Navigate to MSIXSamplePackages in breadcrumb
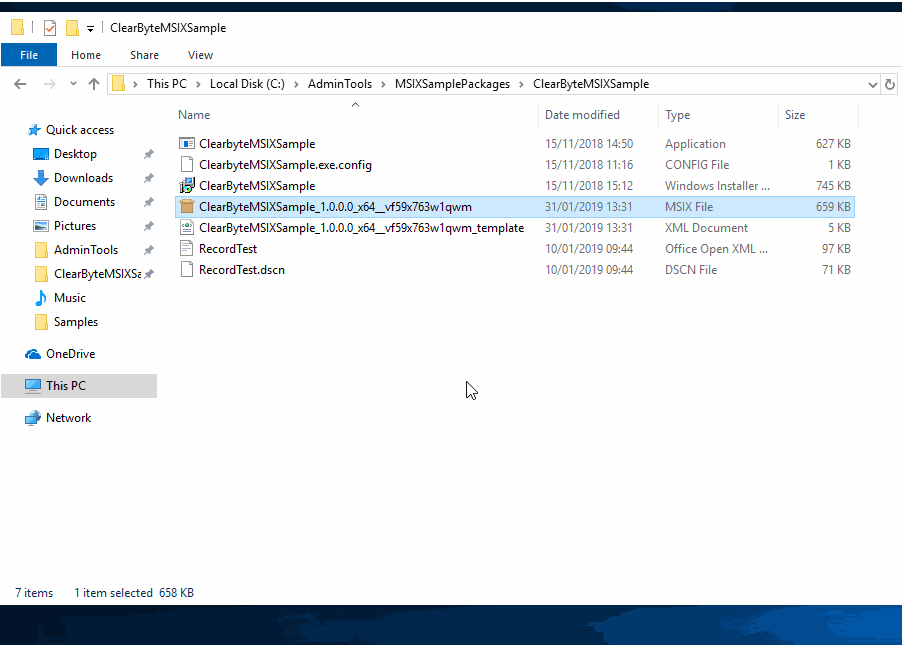 point(452,84)
